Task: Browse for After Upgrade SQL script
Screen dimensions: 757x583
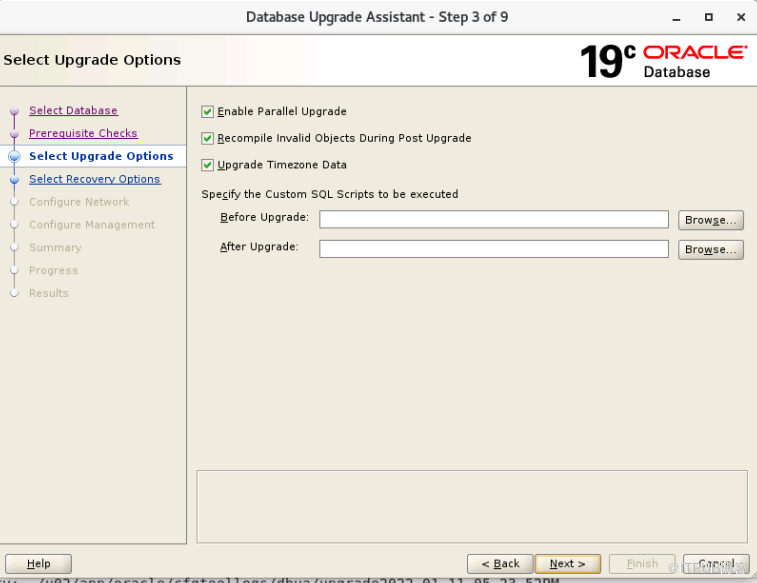Action: (710, 250)
